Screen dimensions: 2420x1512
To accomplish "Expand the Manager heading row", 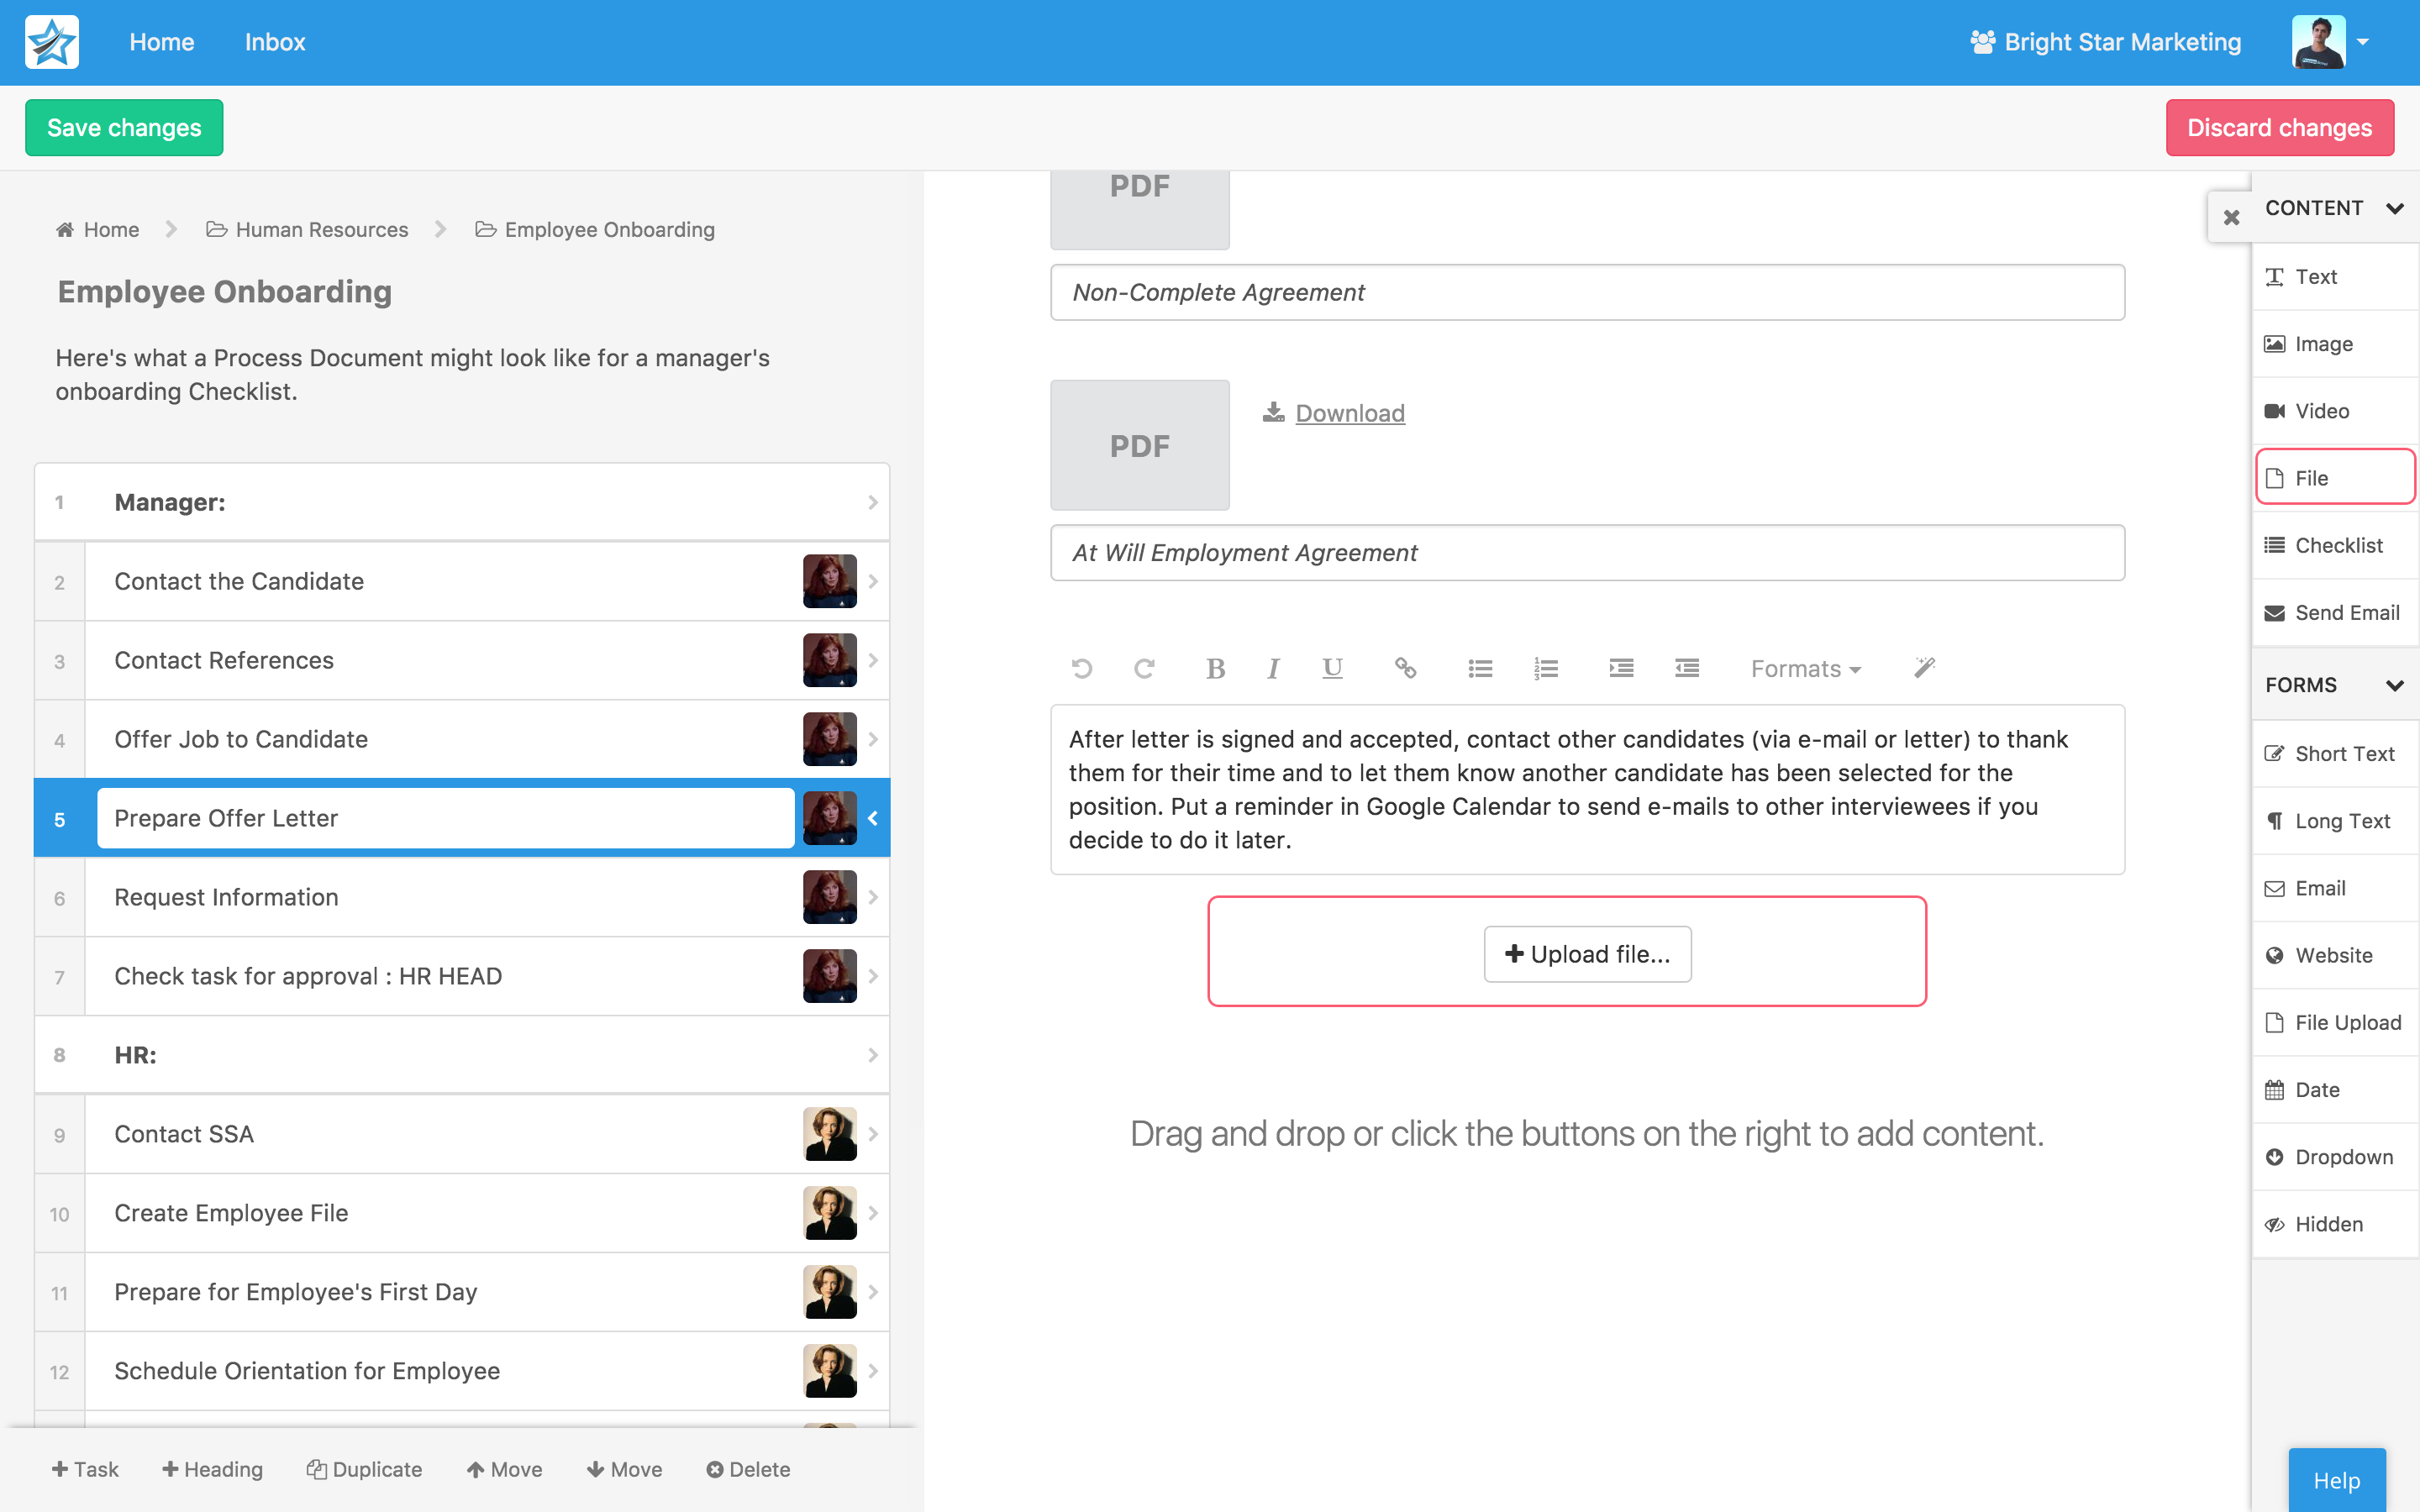I will [x=461, y=502].
